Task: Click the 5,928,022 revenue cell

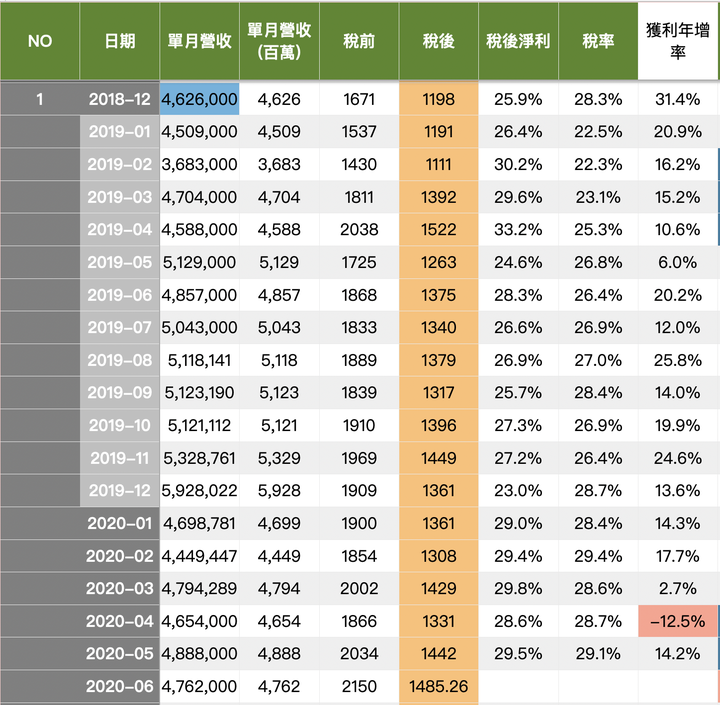Action: click(199, 491)
